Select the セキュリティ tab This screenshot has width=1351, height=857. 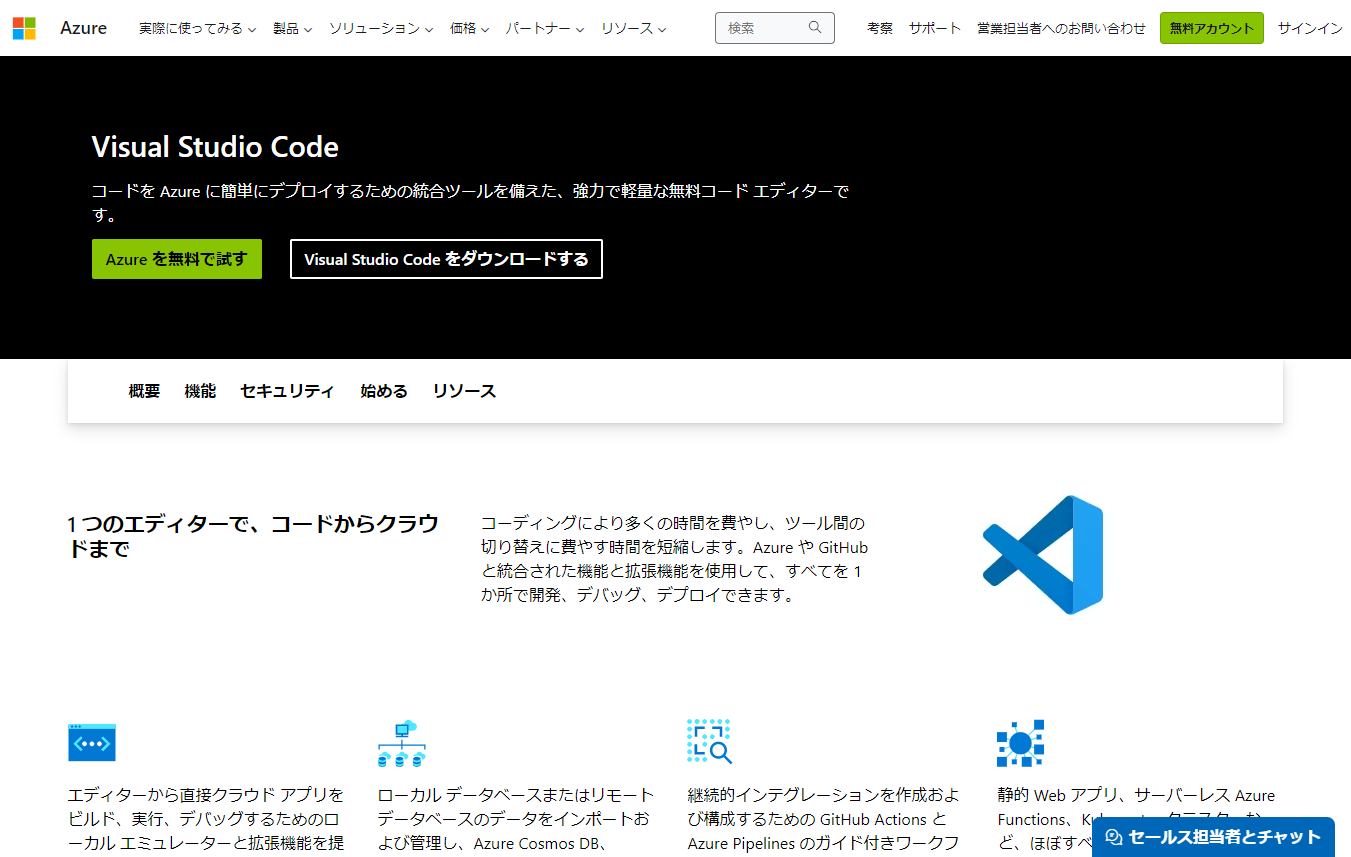click(287, 391)
